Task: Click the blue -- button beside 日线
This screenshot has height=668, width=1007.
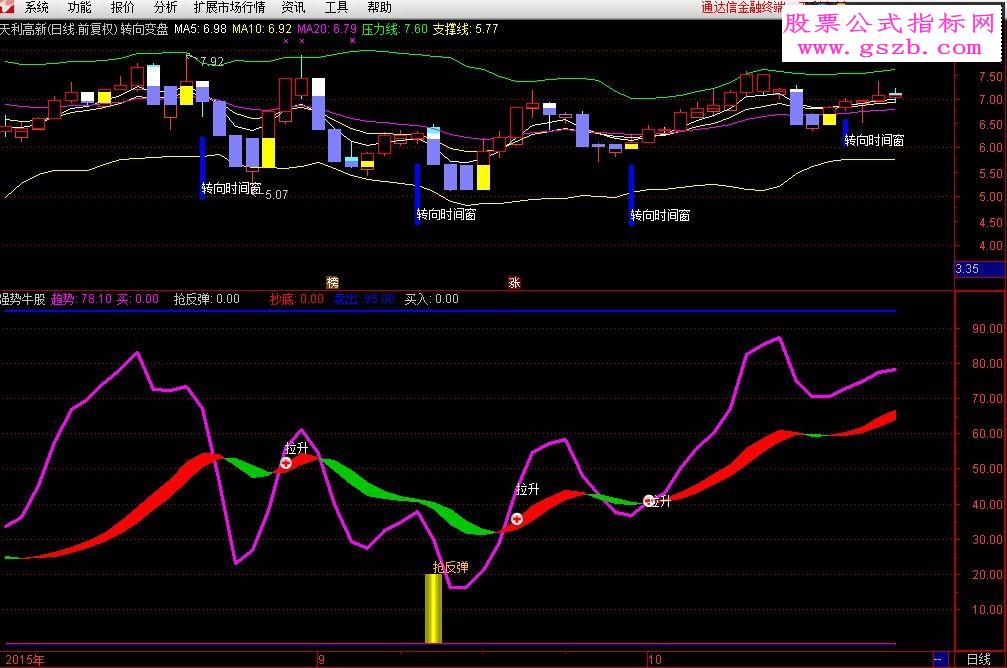Action: (940, 660)
